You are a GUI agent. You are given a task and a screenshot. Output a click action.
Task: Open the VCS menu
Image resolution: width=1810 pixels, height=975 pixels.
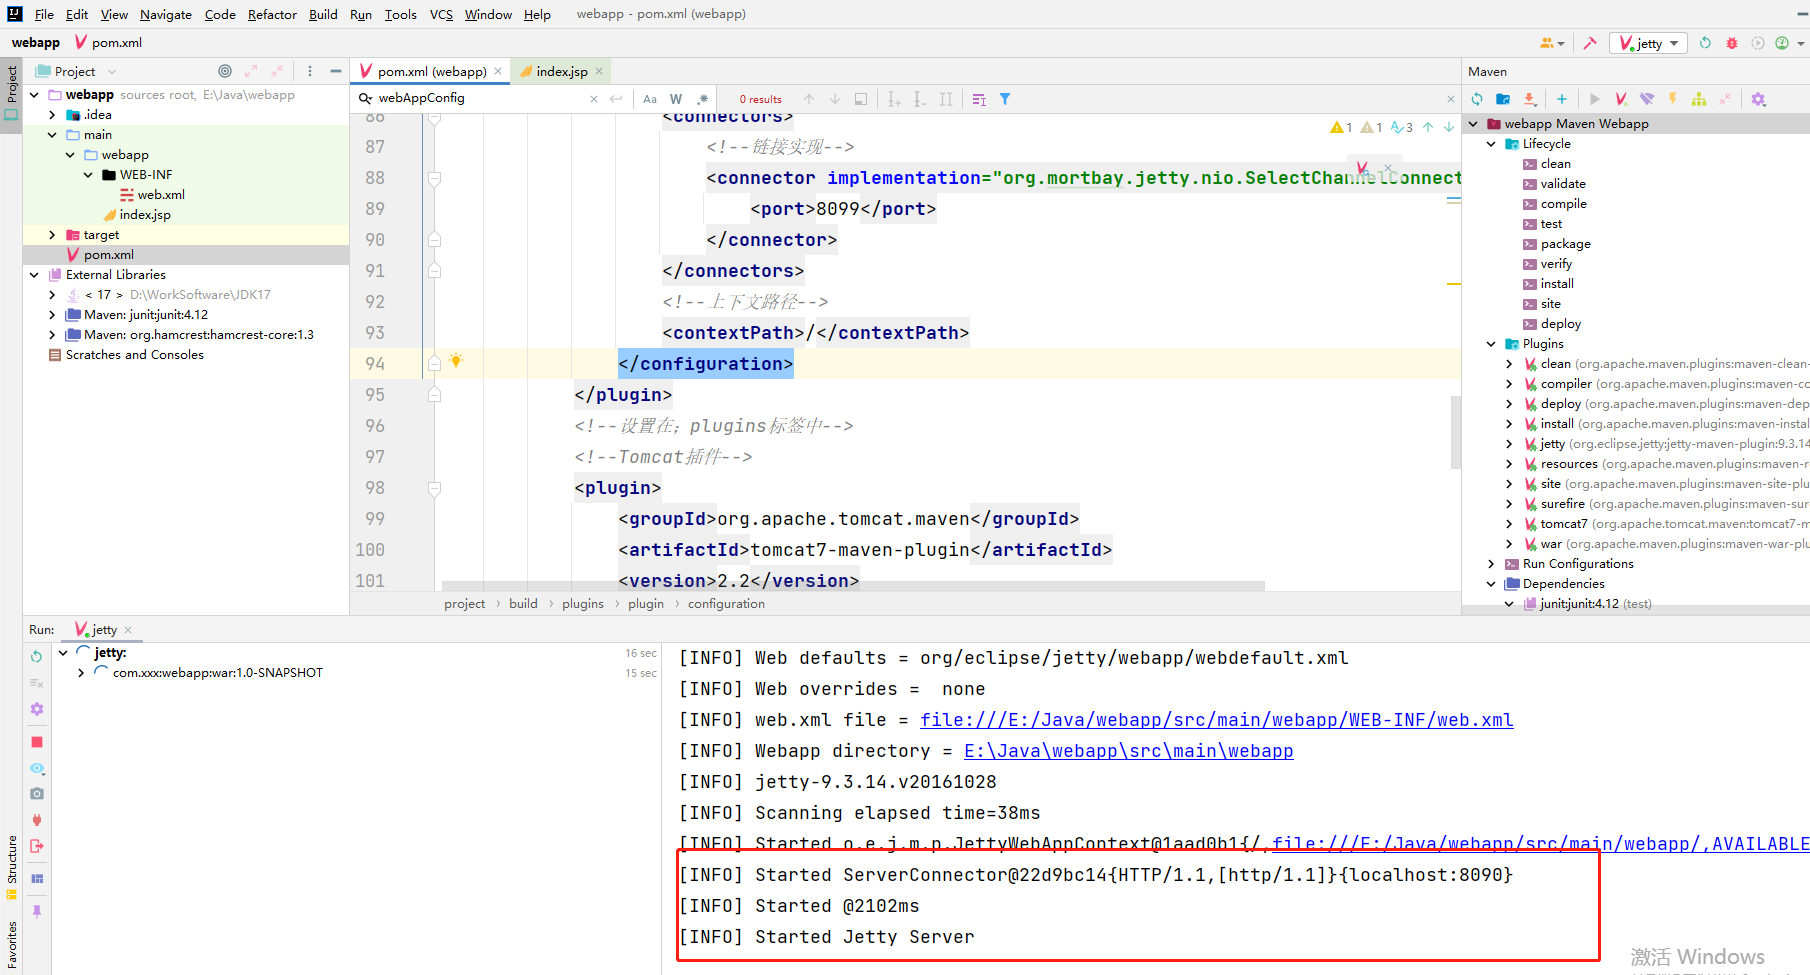pyautogui.click(x=441, y=14)
